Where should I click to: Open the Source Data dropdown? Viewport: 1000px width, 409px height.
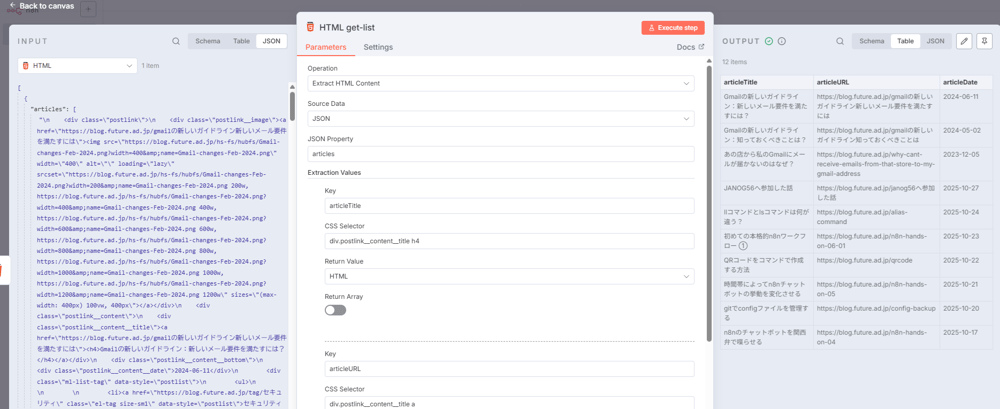(500, 118)
